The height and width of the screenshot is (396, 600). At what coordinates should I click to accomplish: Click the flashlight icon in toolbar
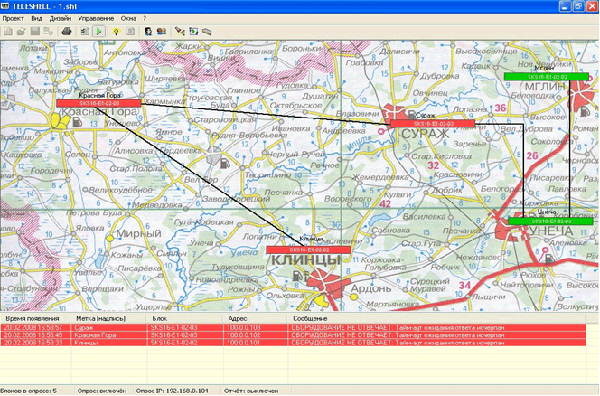click(179, 31)
